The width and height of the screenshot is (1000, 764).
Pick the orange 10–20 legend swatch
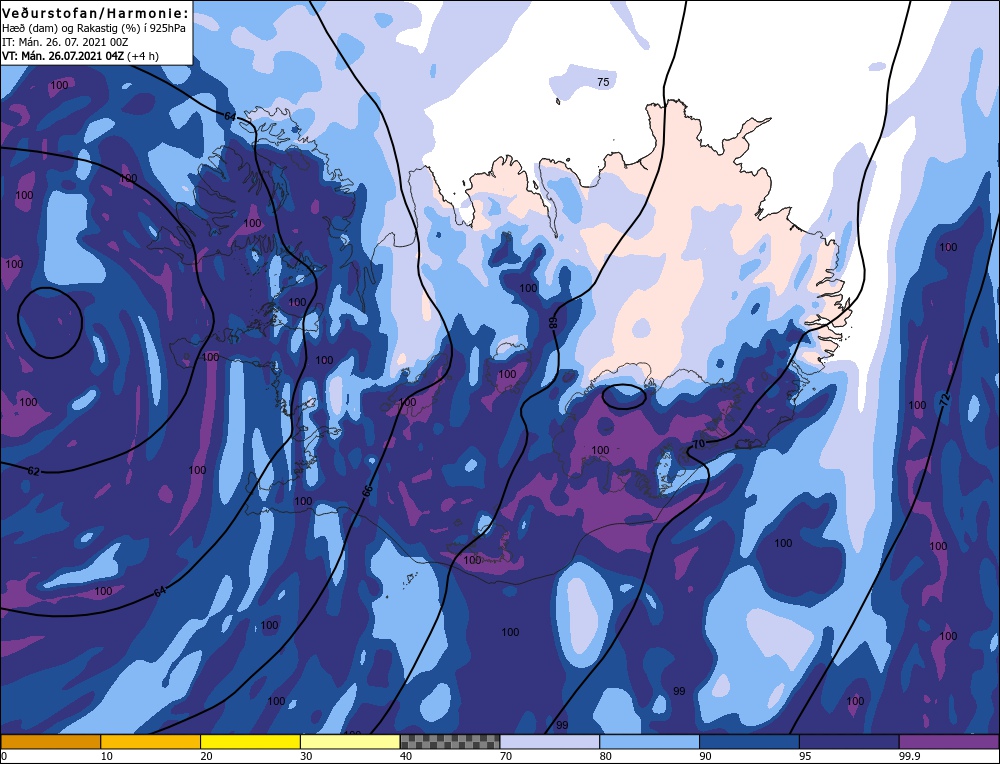150,741
